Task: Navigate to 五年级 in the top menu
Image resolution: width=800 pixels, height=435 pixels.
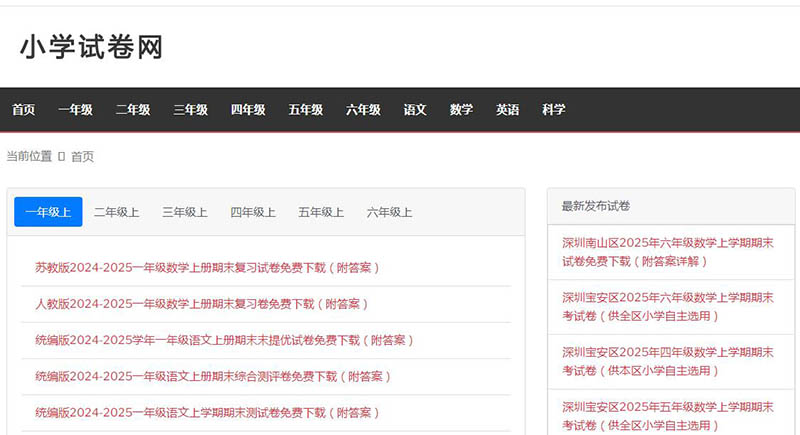Action: 306,110
